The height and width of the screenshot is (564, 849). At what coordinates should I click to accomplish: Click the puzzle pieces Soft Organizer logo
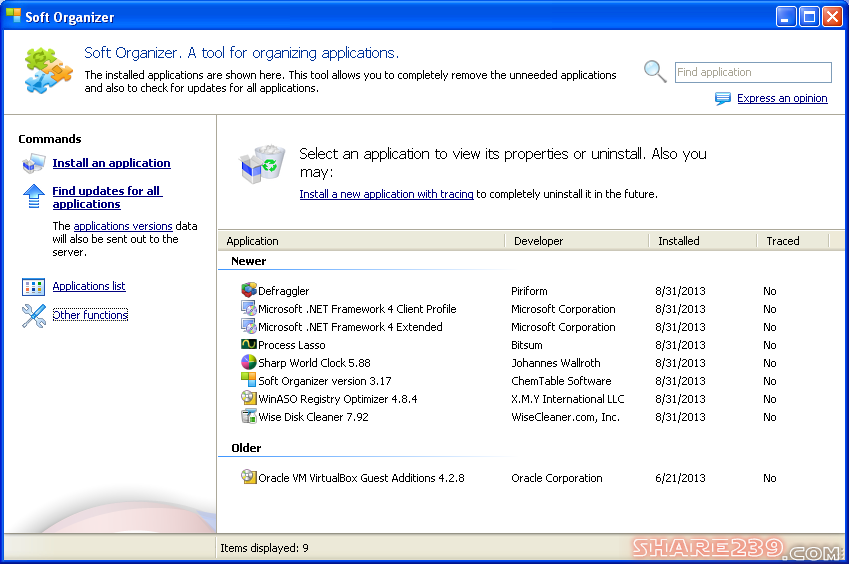[x=48, y=70]
